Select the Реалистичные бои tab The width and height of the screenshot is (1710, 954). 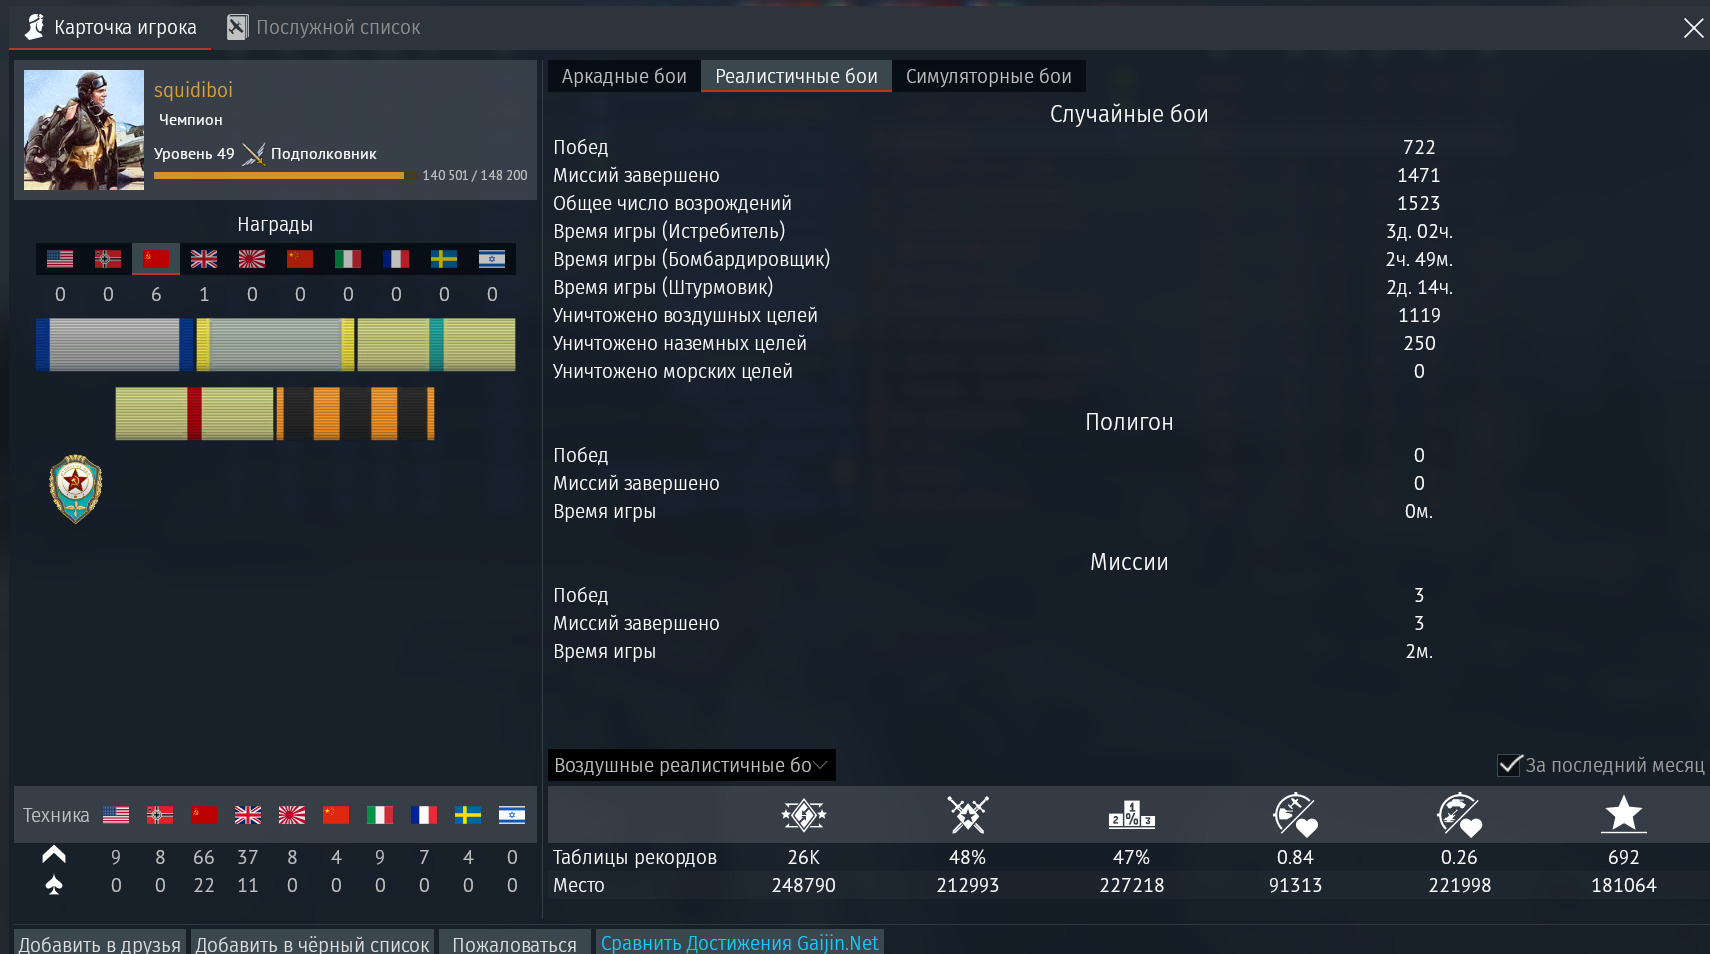(796, 76)
